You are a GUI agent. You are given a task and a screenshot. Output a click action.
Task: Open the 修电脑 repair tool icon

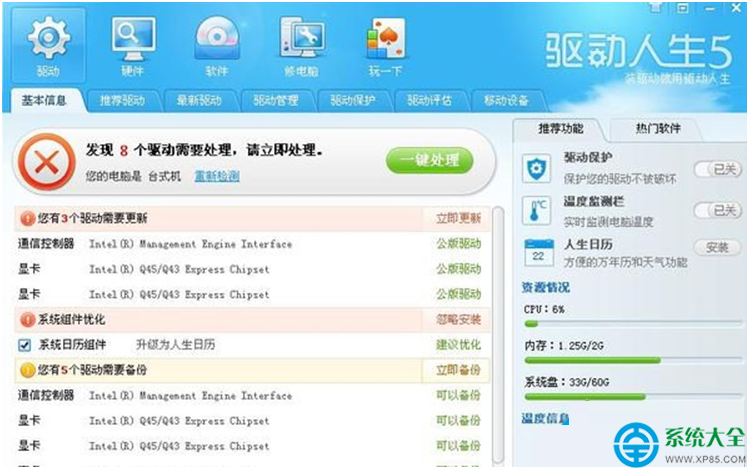(x=301, y=46)
